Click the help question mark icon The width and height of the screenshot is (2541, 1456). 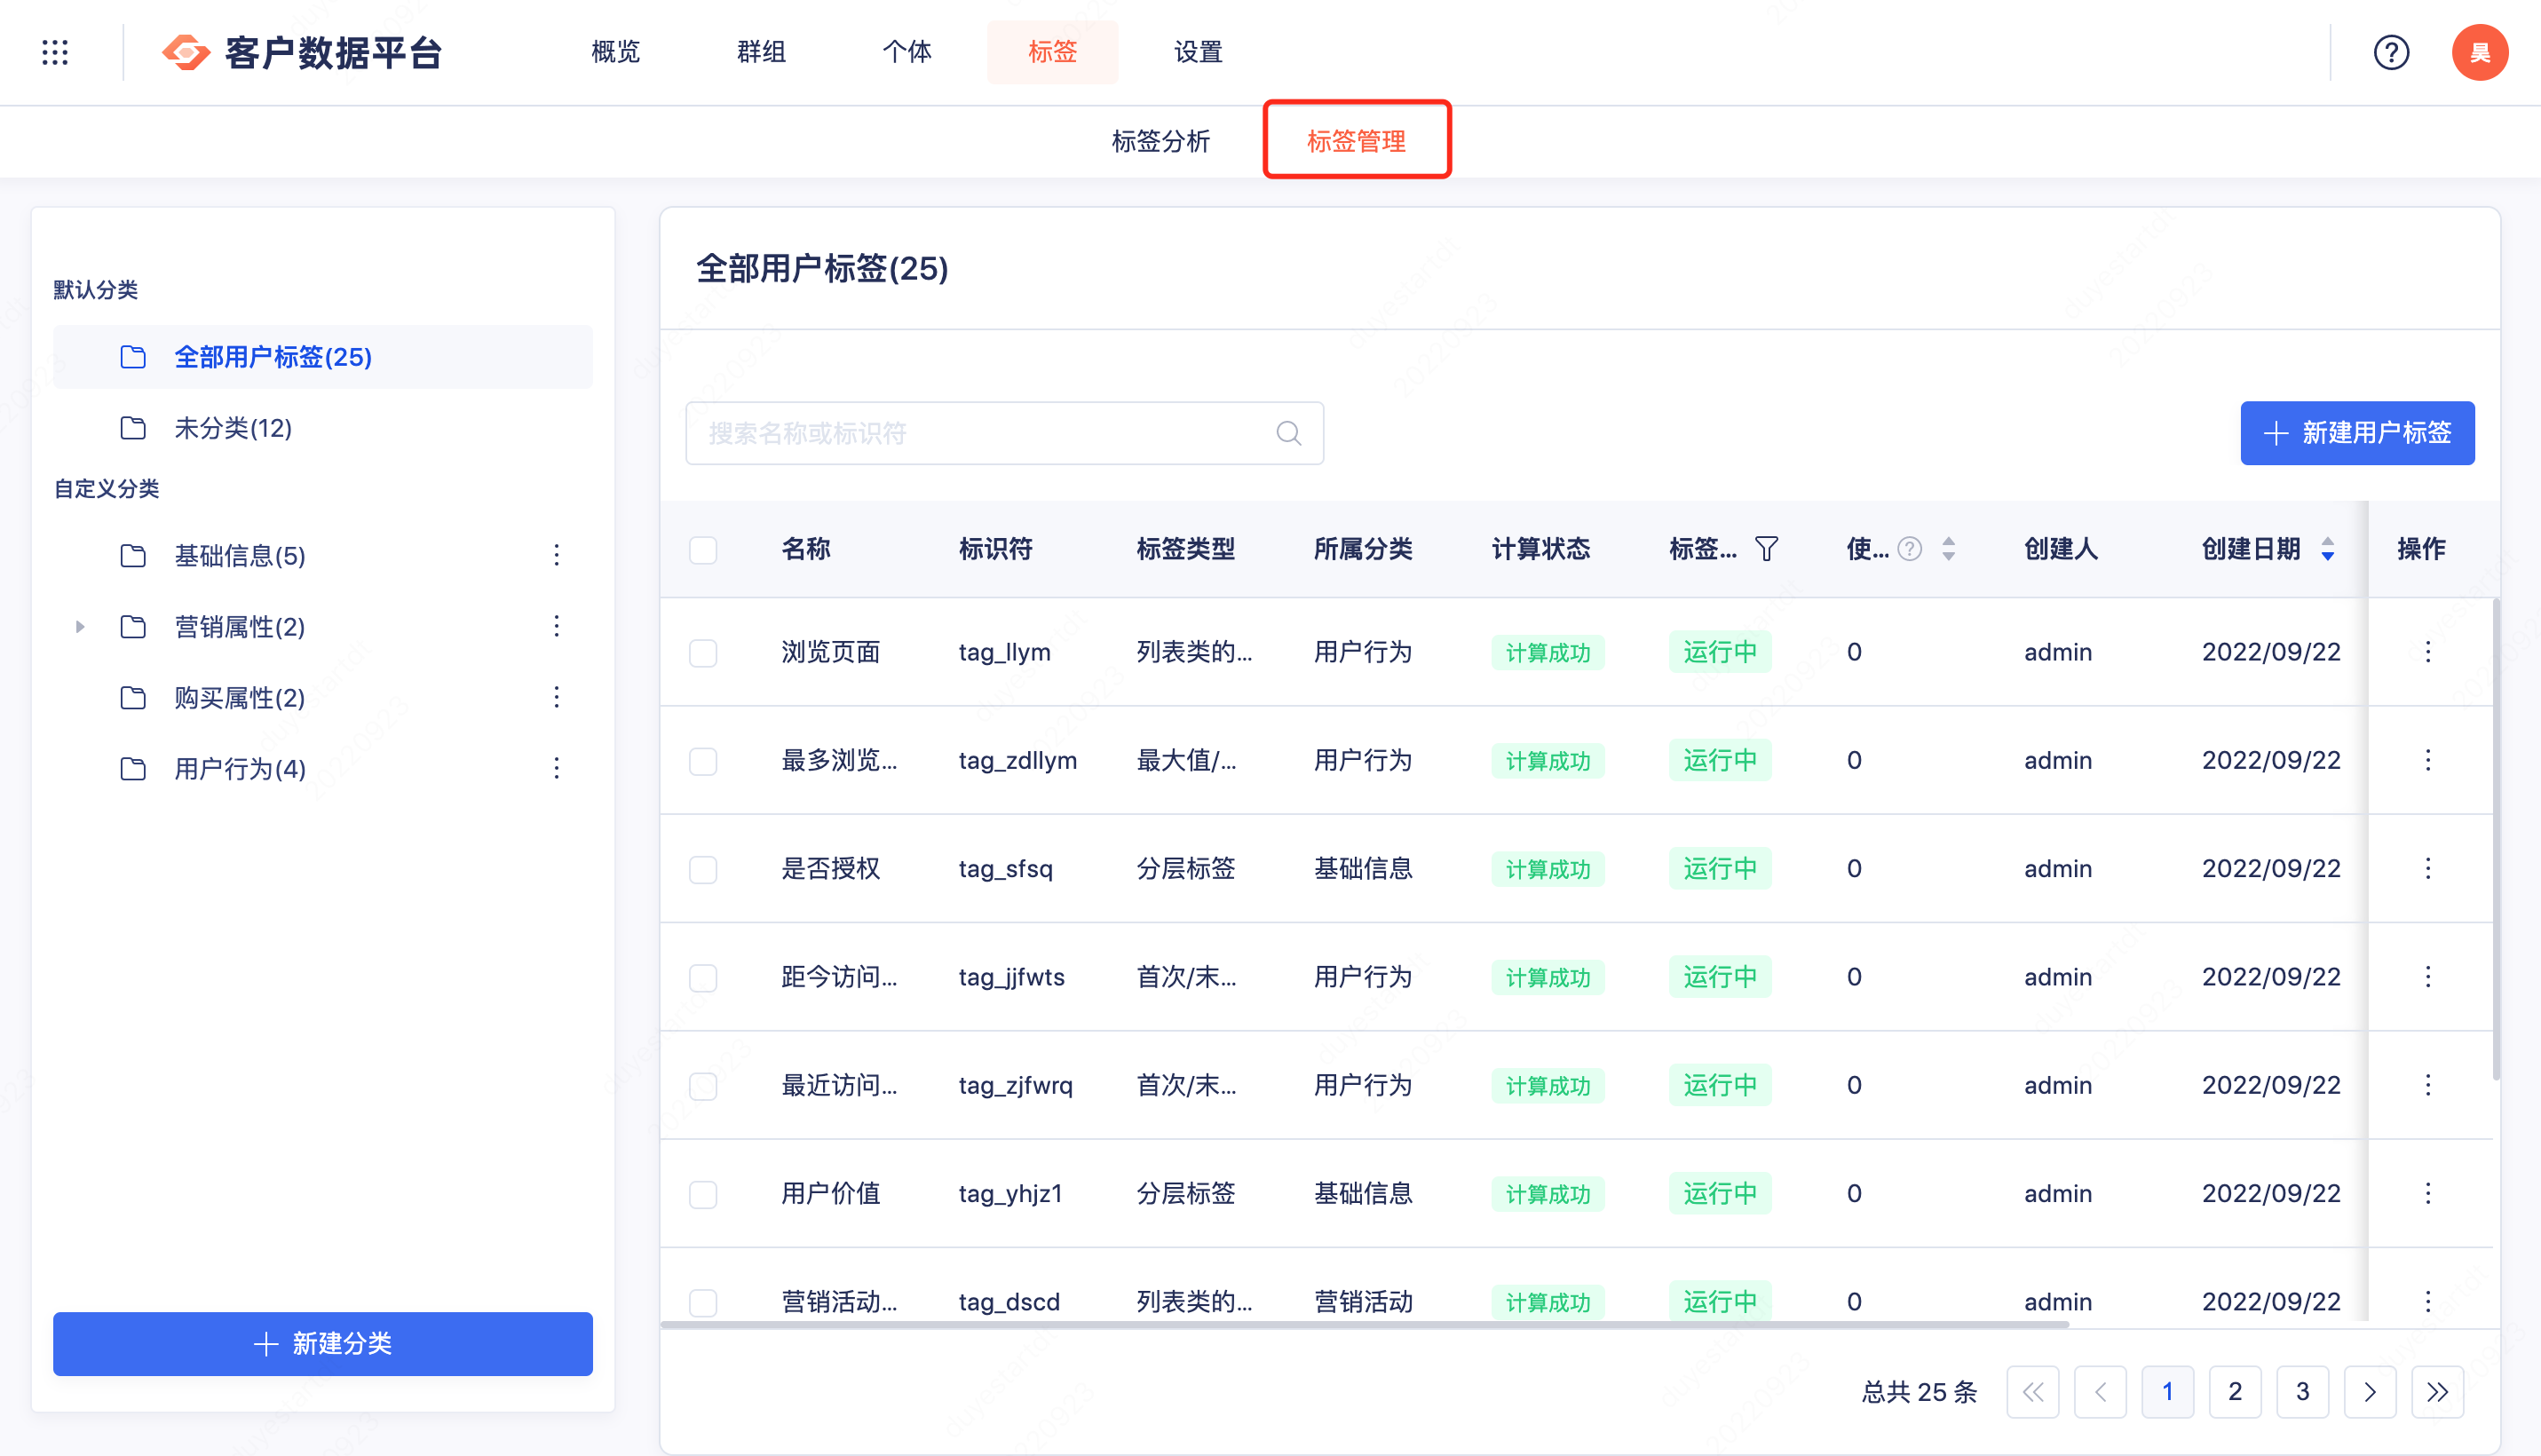coord(2392,52)
